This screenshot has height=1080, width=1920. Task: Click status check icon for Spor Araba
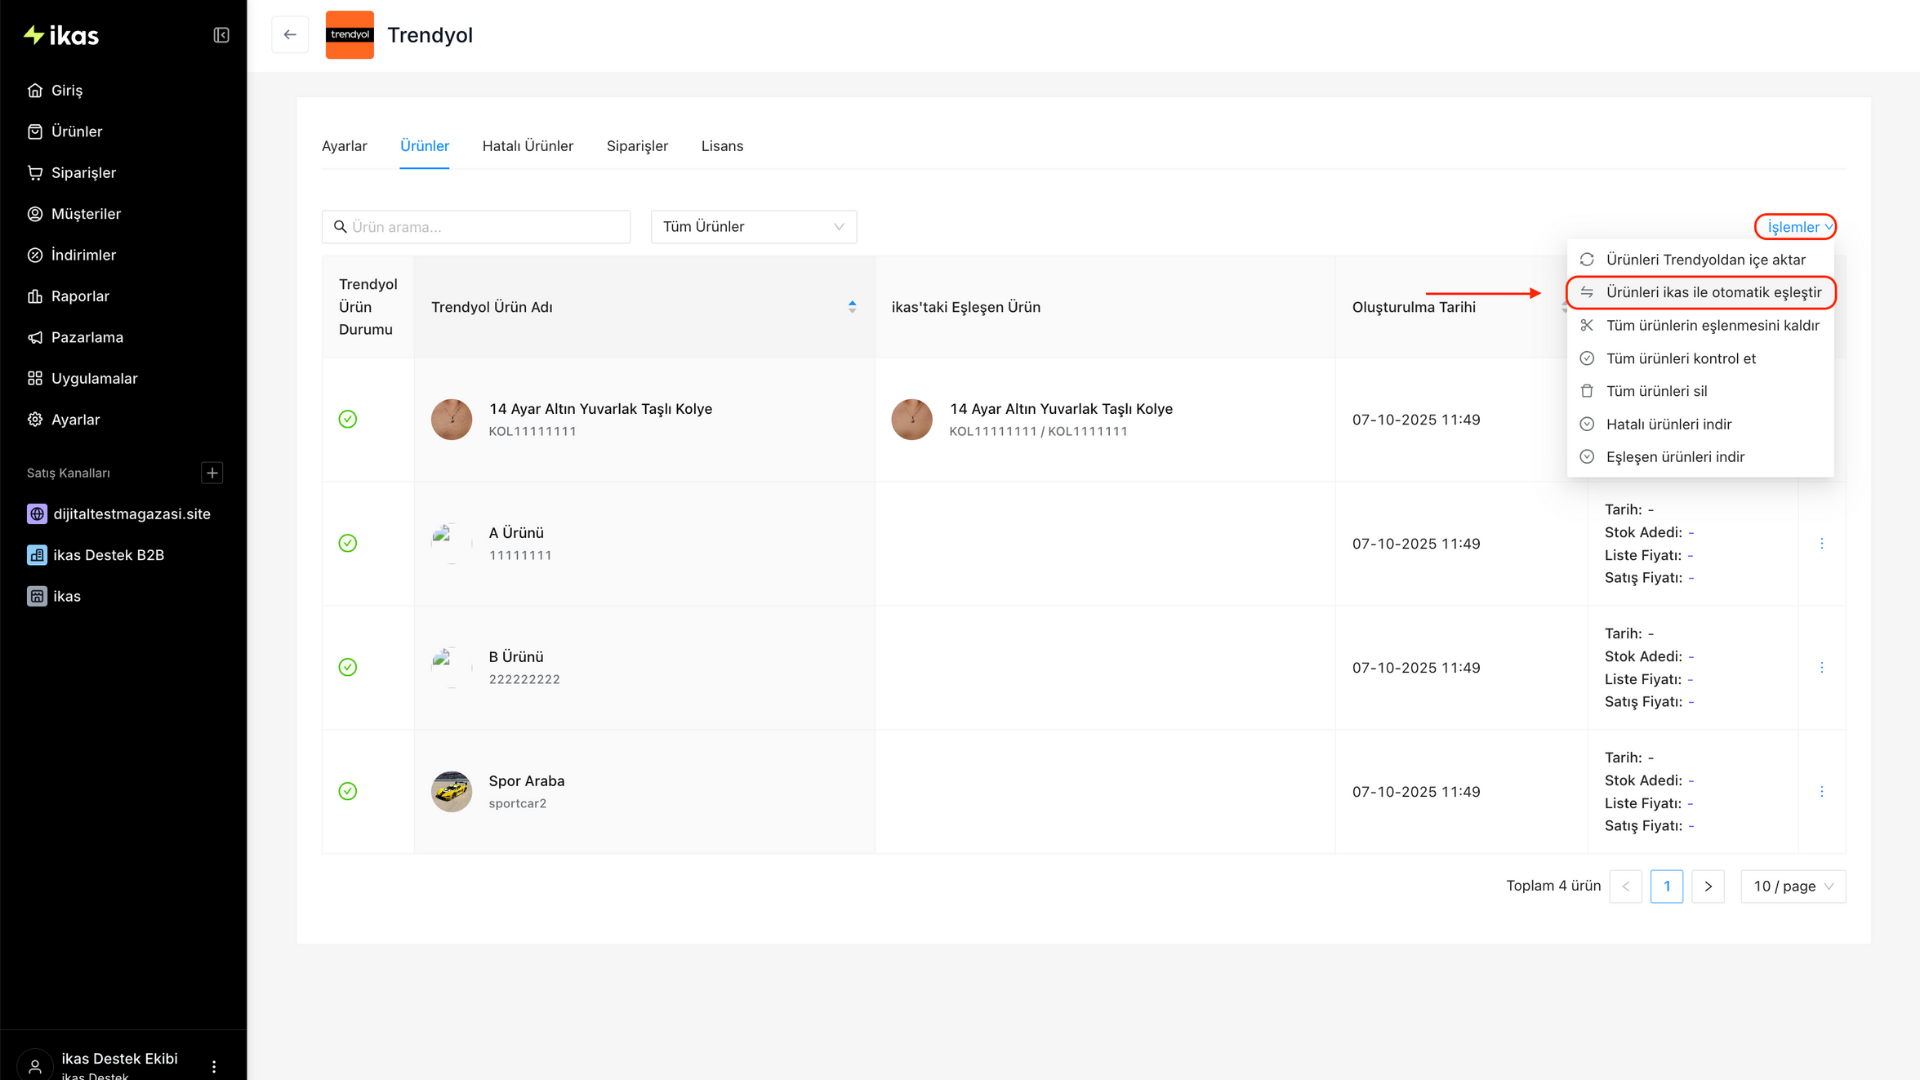(x=348, y=792)
